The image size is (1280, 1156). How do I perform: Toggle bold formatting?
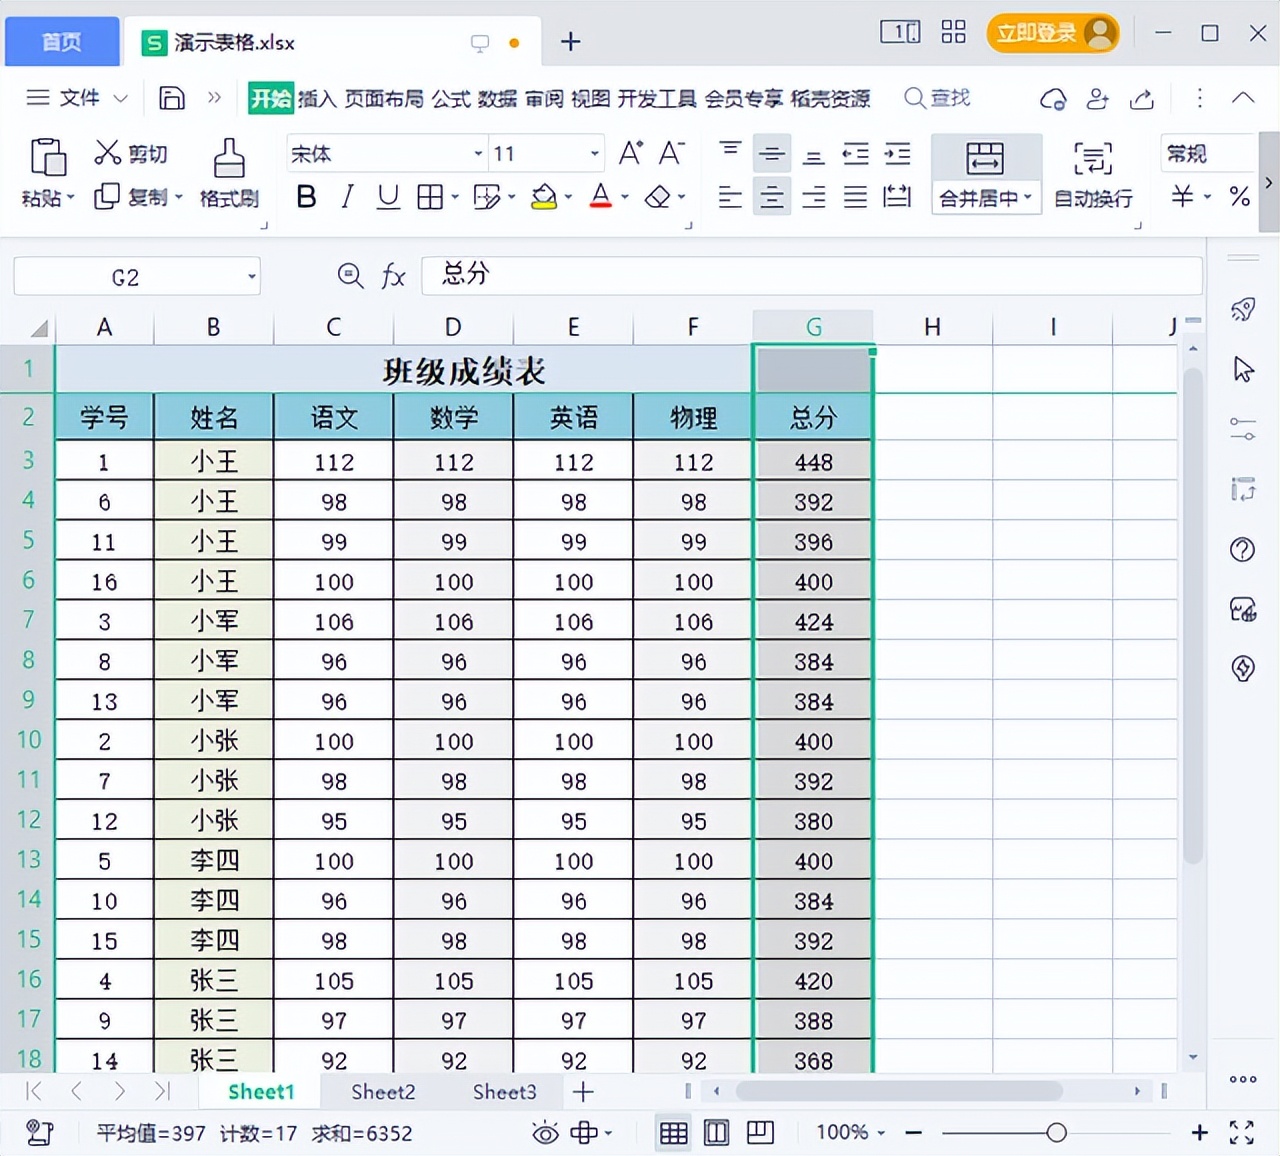click(x=306, y=197)
